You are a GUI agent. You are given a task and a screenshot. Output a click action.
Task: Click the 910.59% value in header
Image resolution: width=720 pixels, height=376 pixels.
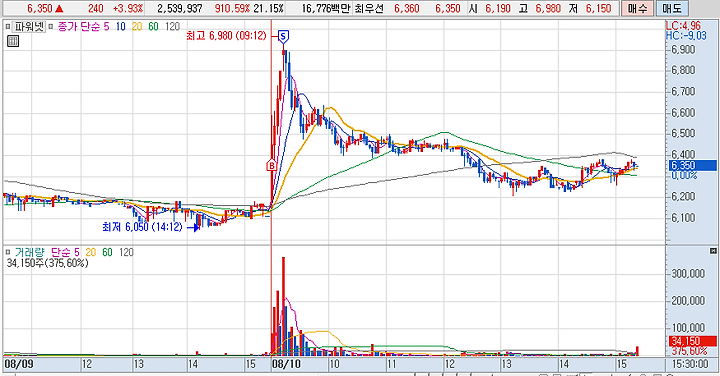tap(232, 8)
